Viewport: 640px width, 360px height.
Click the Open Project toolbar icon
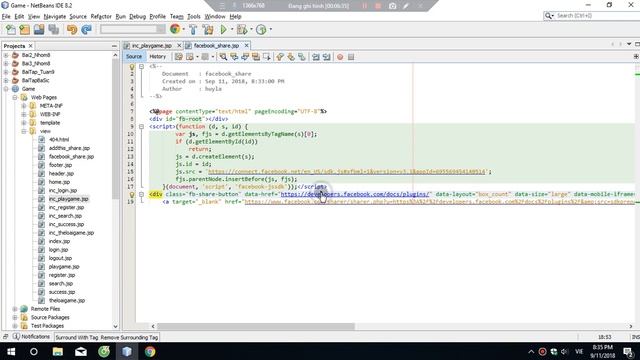[39, 29]
